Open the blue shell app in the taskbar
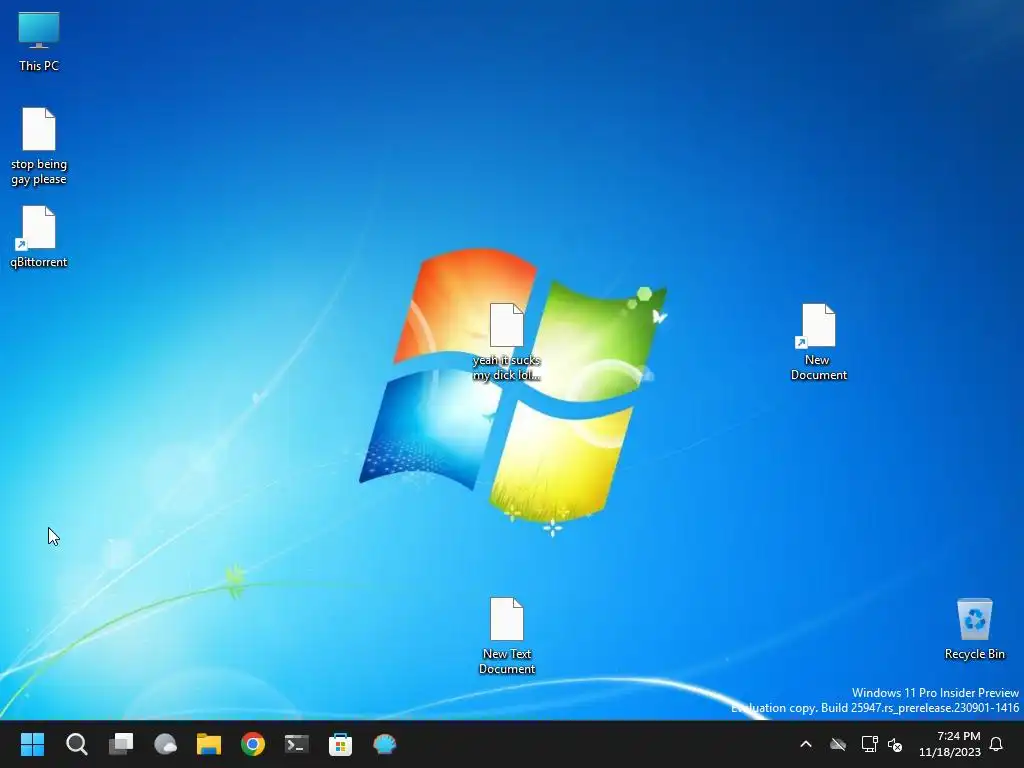 [x=385, y=744]
